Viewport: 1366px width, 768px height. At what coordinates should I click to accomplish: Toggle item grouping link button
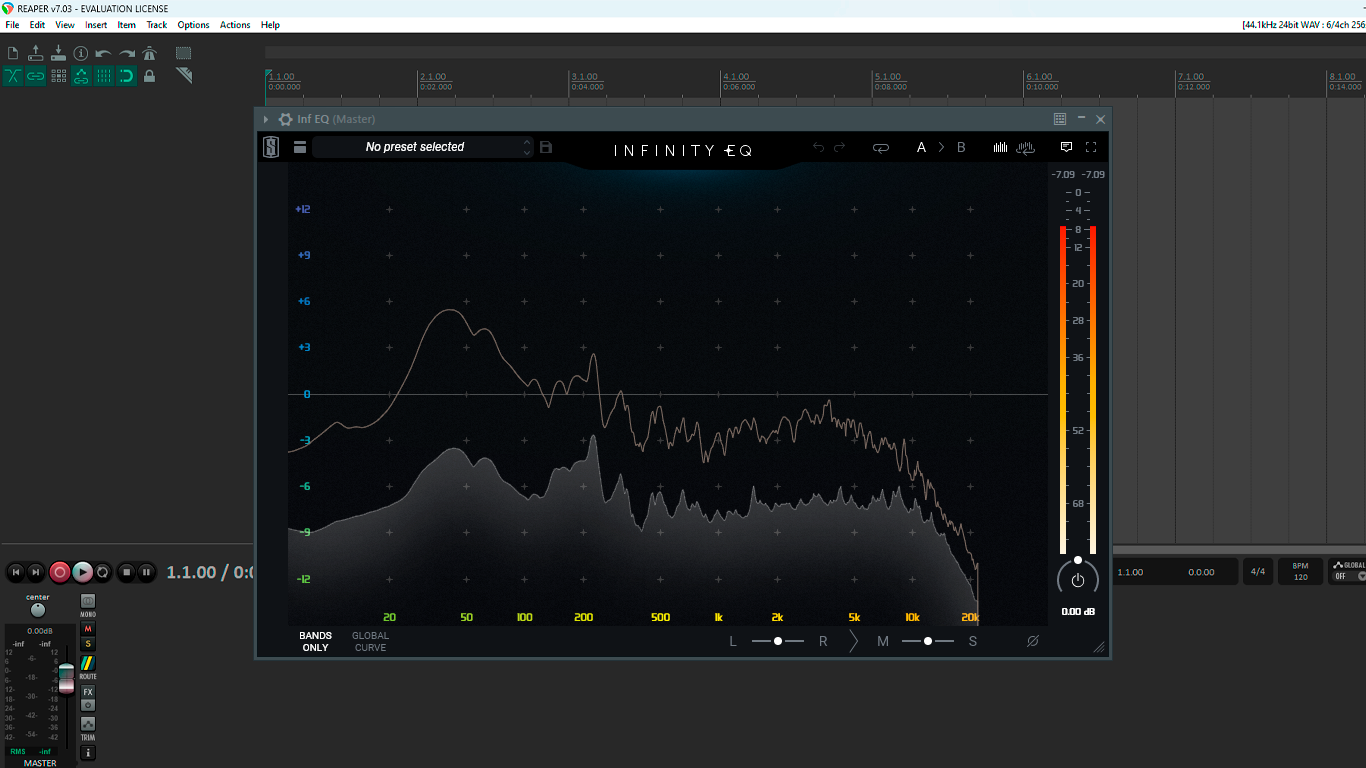tap(36, 76)
